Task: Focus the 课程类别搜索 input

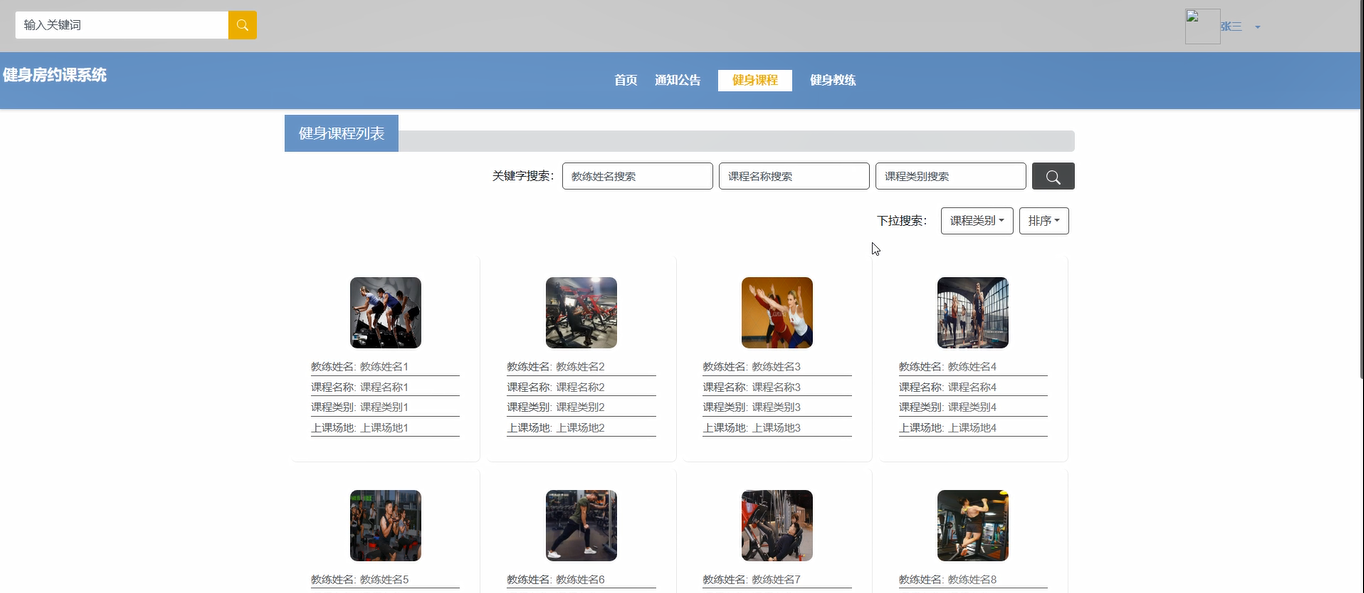Action: 951,176
